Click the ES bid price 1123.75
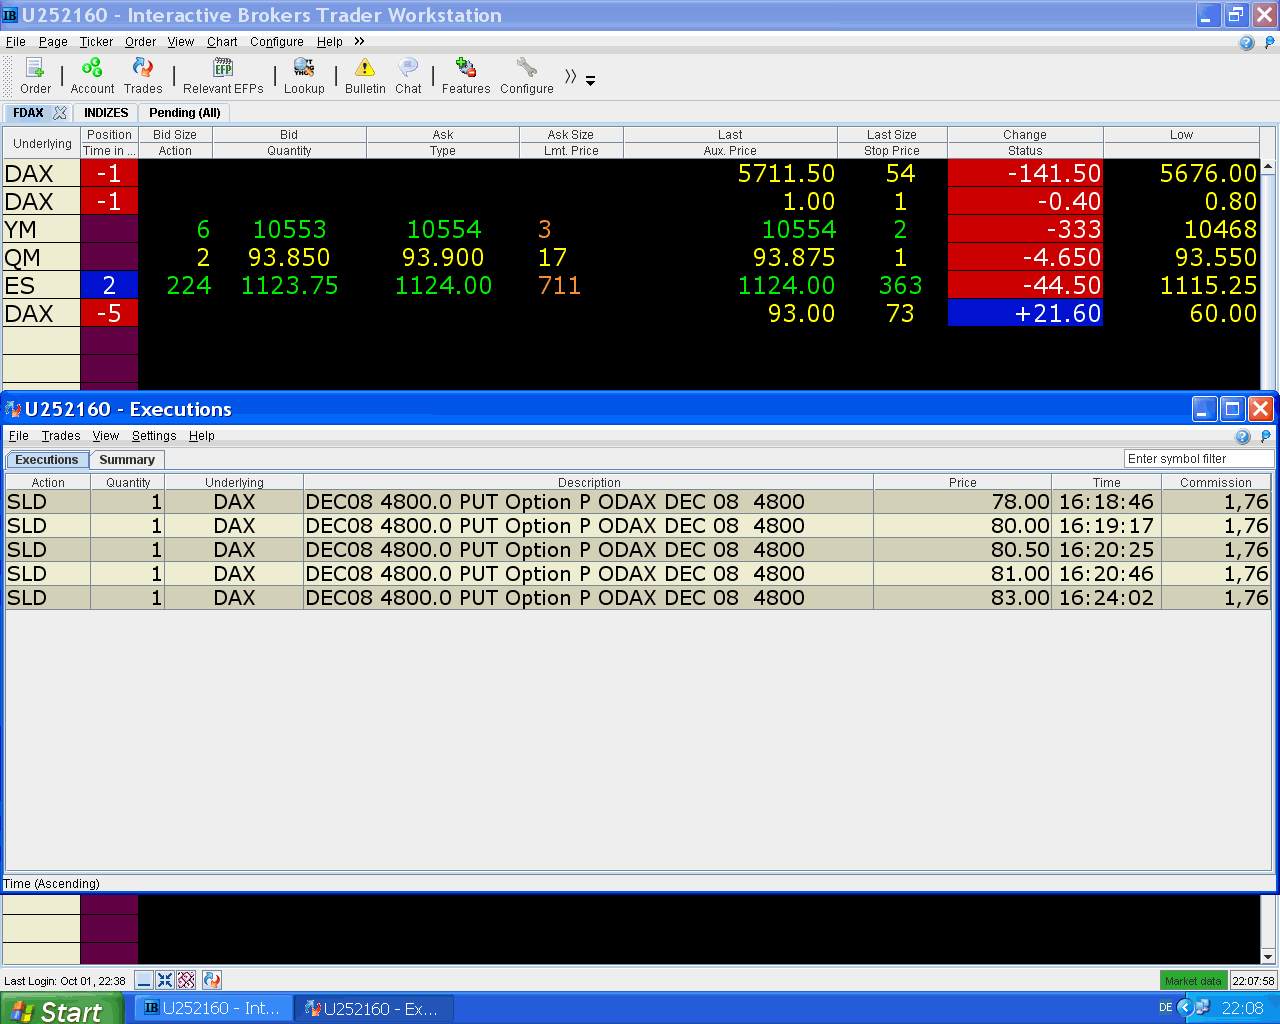The width and height of the screenshot is (1280, 1024). [x=290, y=285]
